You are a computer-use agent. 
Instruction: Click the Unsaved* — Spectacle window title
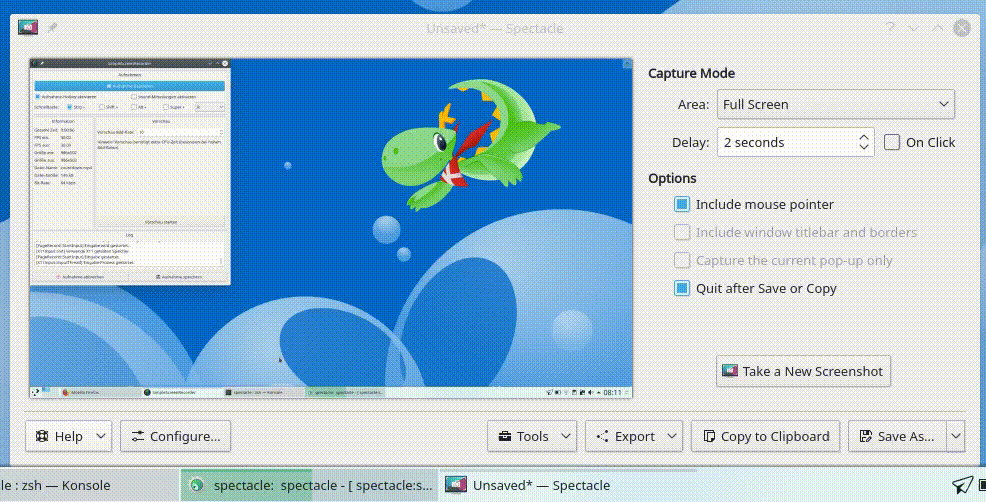pyautogui.click(x=494, y=28)
